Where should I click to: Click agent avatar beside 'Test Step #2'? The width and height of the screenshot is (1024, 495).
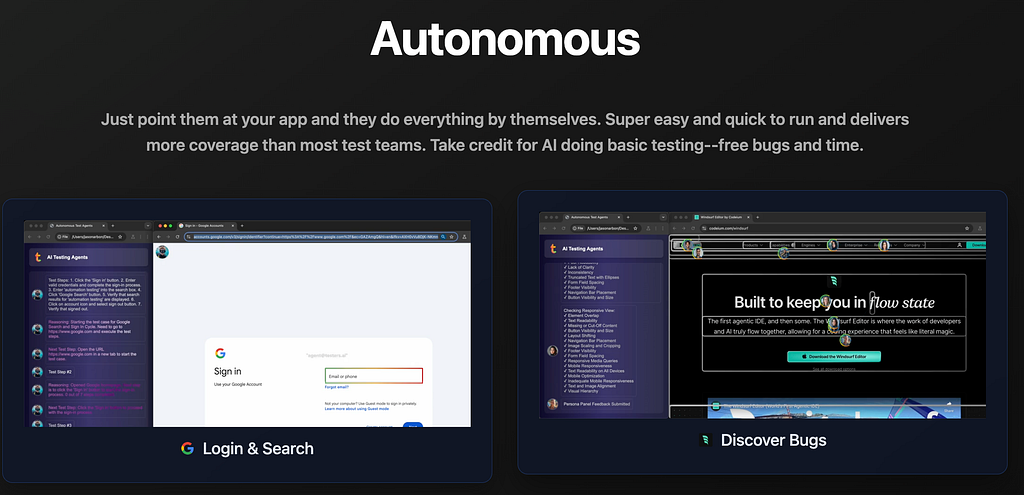[37, 372]
